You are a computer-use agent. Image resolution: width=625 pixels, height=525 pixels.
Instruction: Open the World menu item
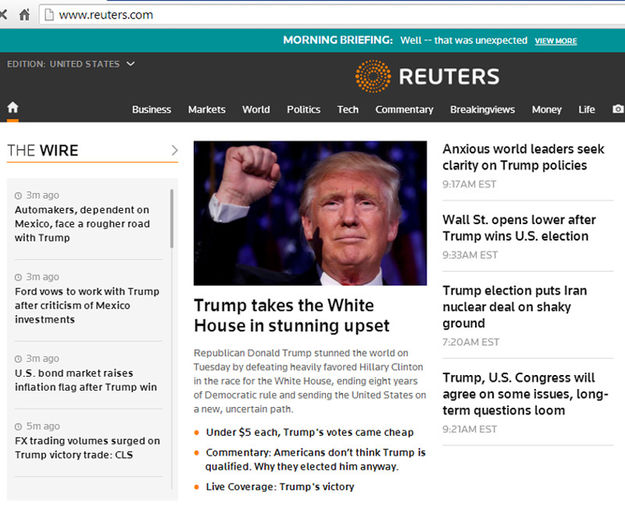[256, 109]
